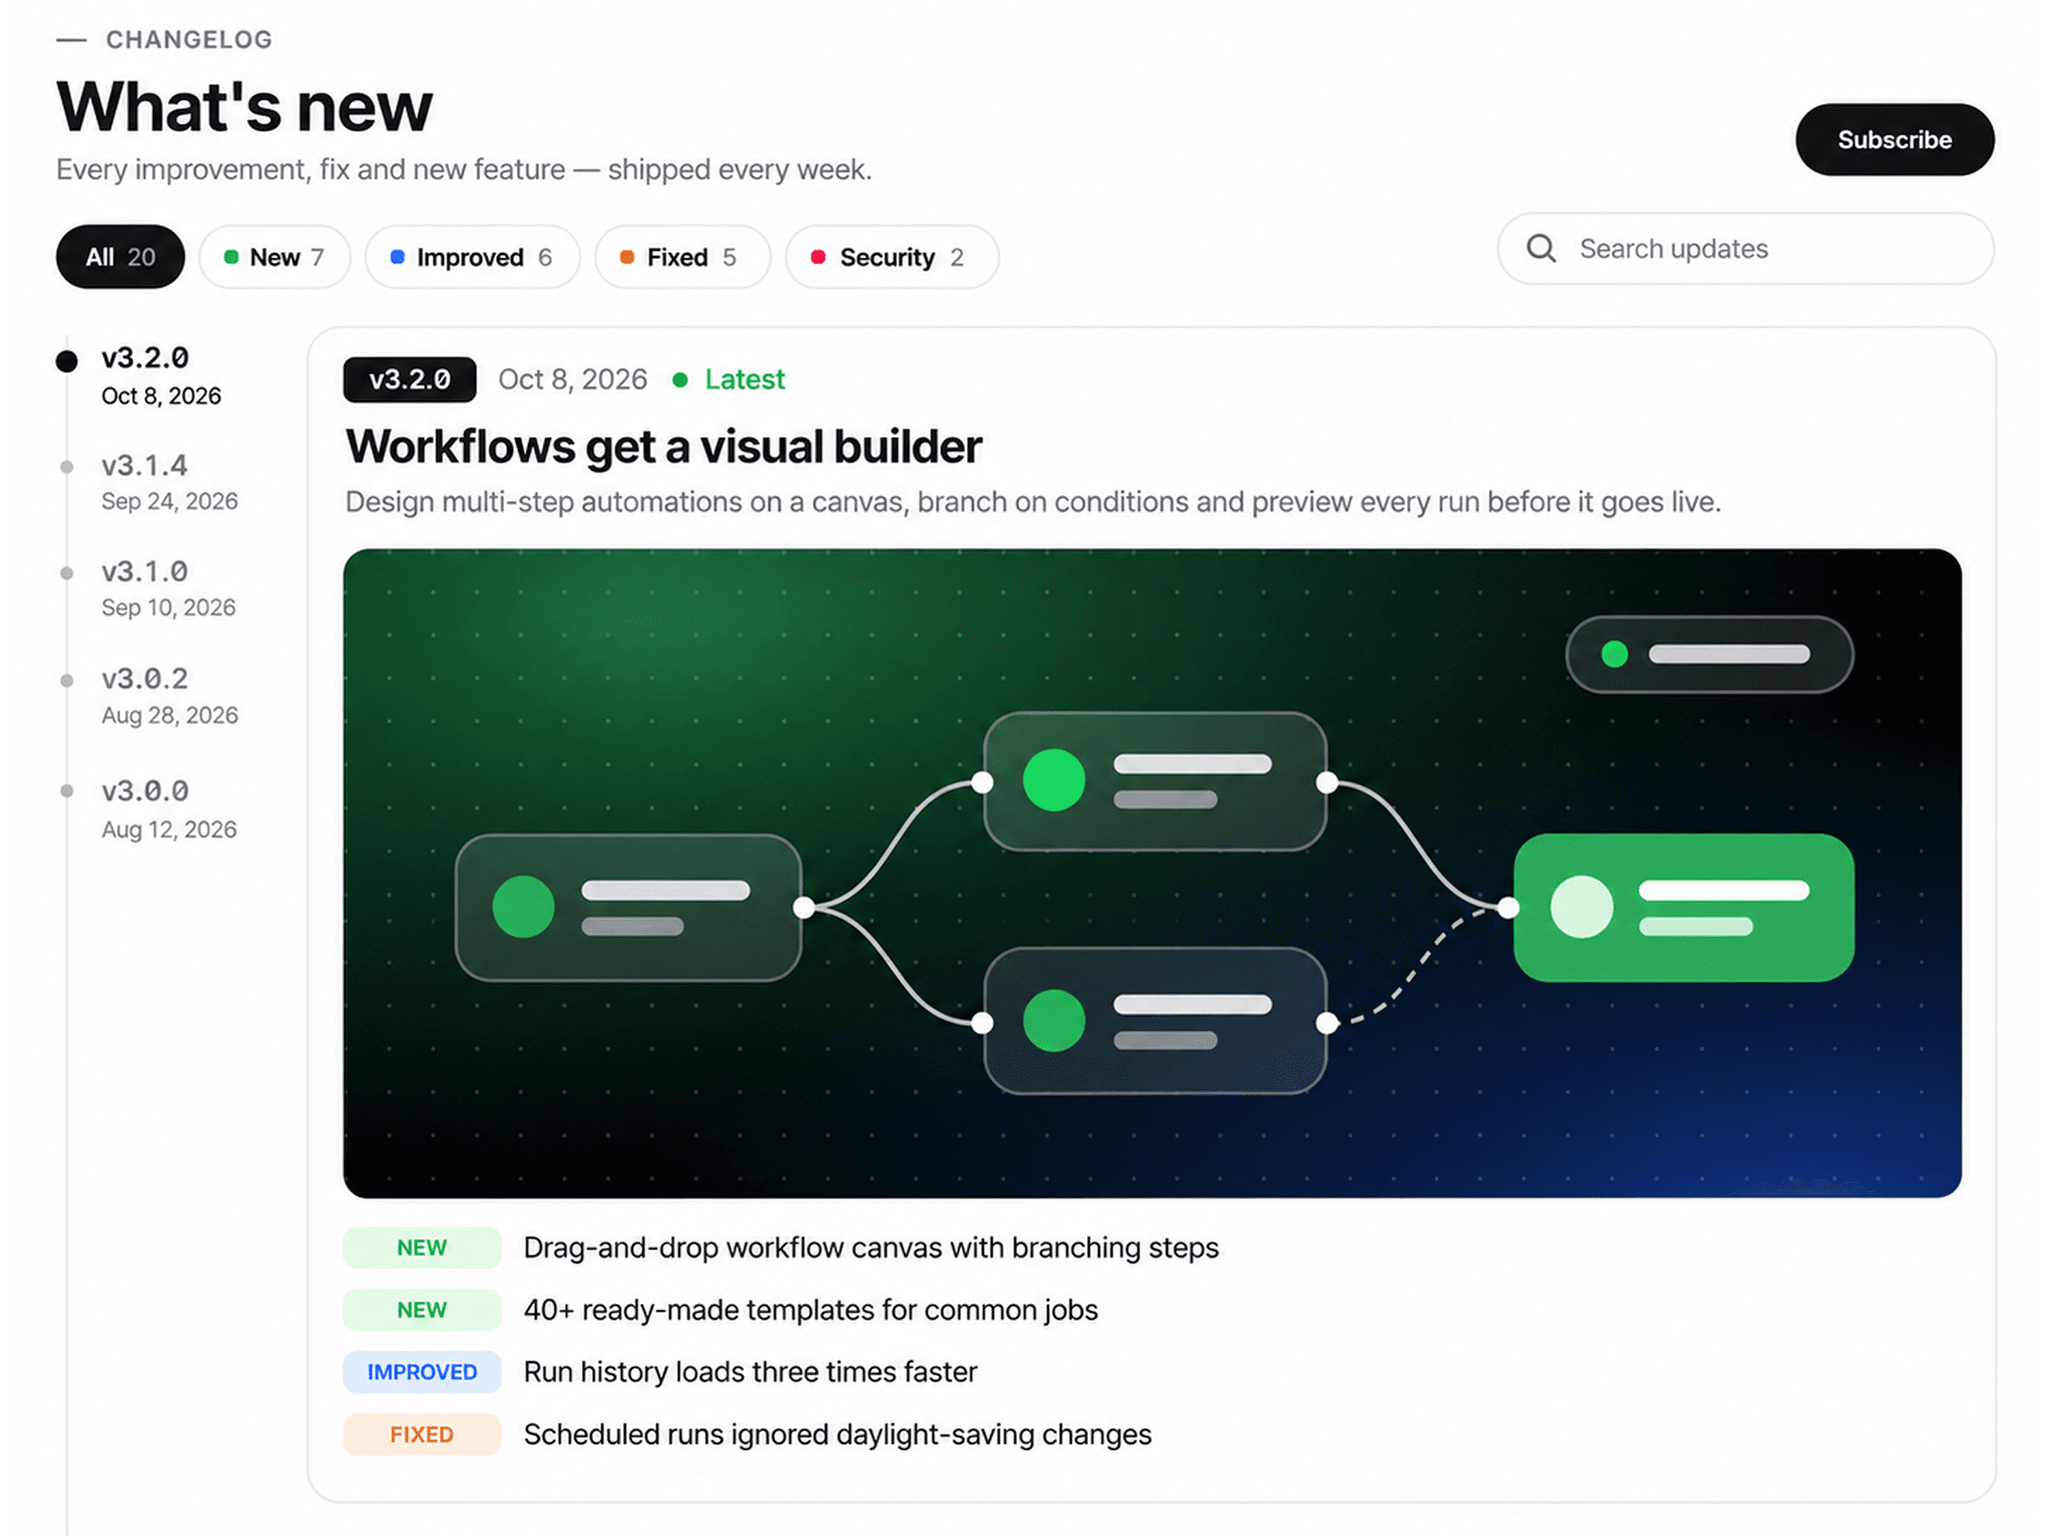Select 'Run history loads three times faster'

(750, 1371)
